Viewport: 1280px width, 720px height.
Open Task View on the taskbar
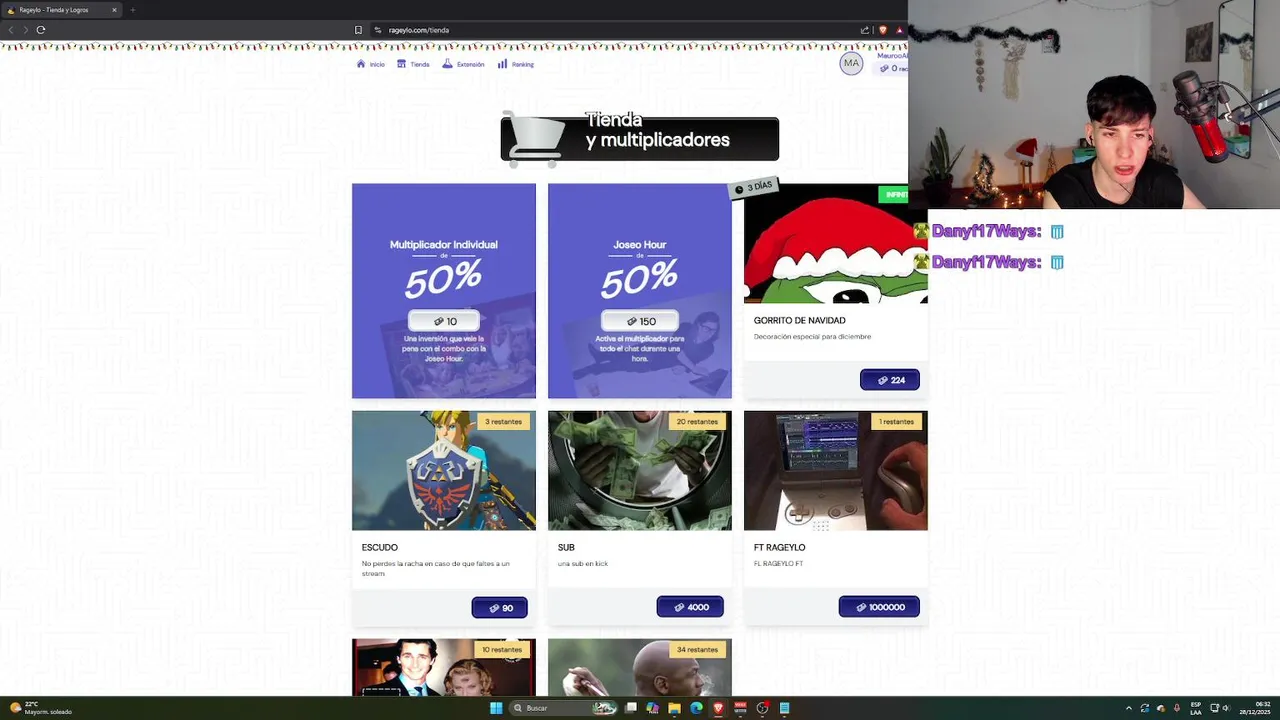pyautogui.click(x=631, y=708)
